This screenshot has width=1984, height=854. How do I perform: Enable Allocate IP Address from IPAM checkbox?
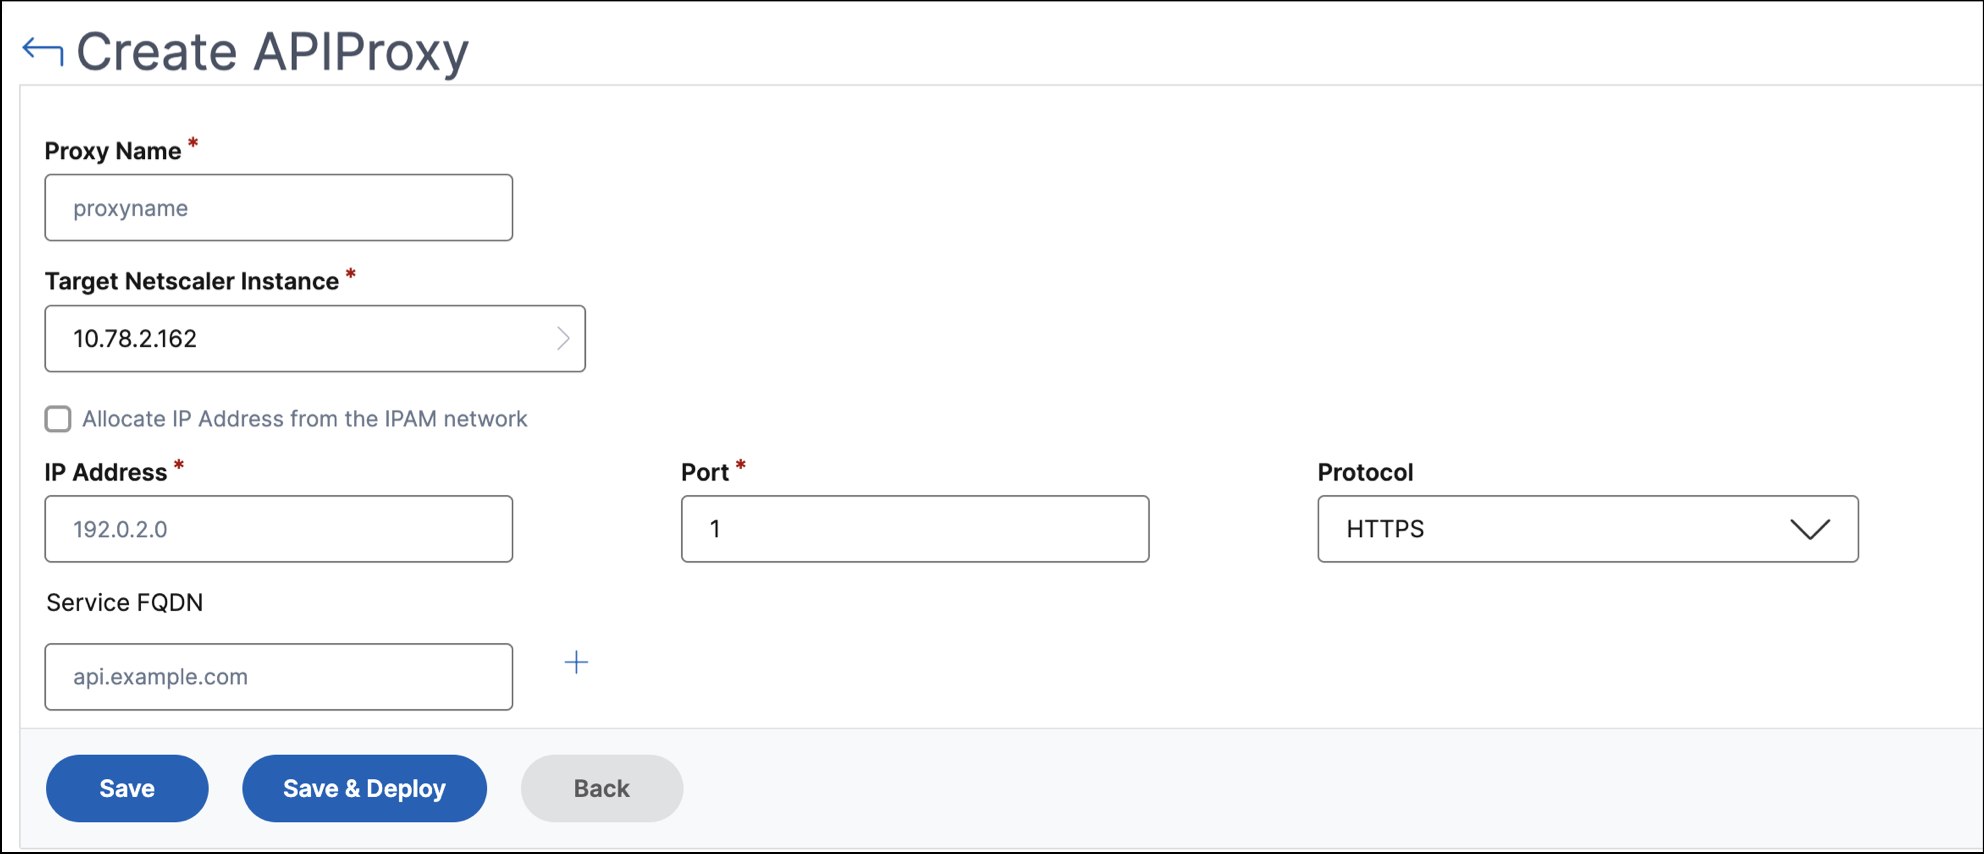[58, 419]
